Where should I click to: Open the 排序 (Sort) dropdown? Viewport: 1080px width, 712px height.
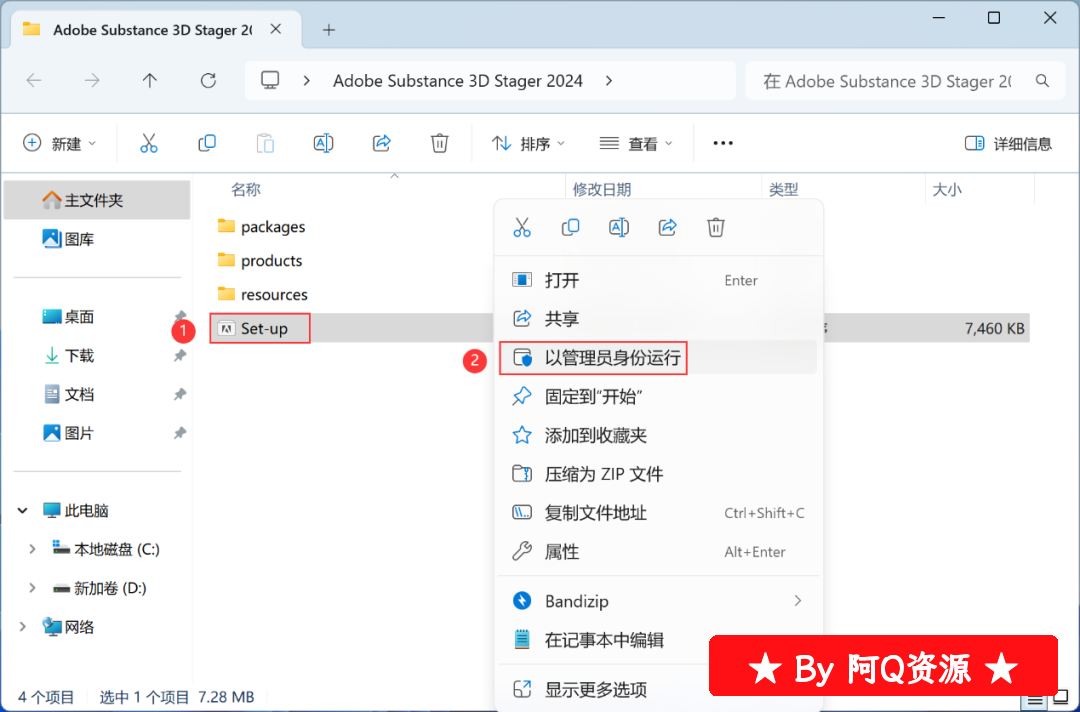pyautogui.click(x=528, y=143)
